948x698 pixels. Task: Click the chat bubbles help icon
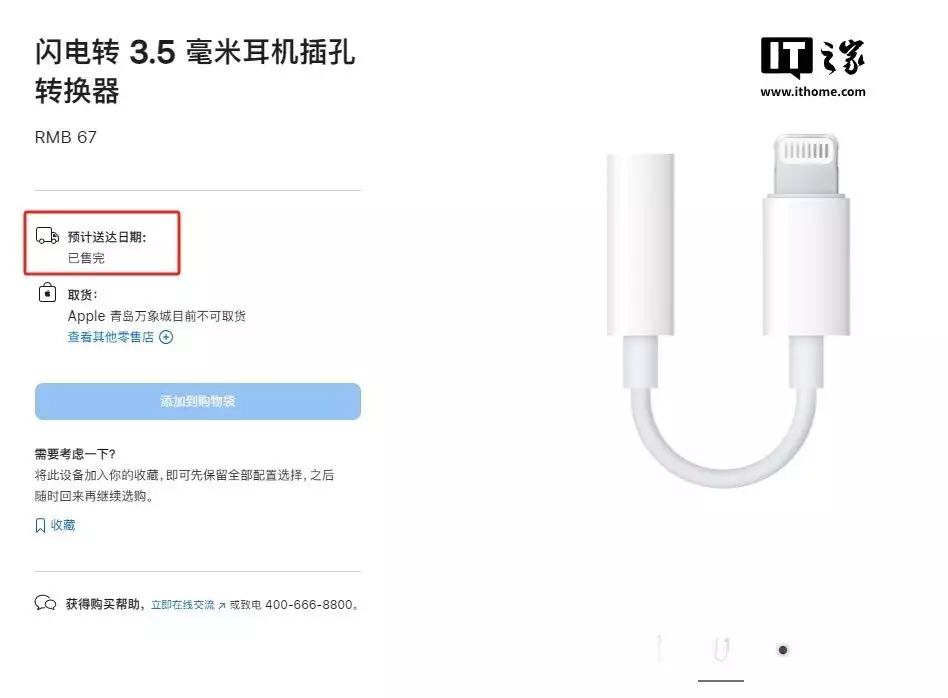45,603
